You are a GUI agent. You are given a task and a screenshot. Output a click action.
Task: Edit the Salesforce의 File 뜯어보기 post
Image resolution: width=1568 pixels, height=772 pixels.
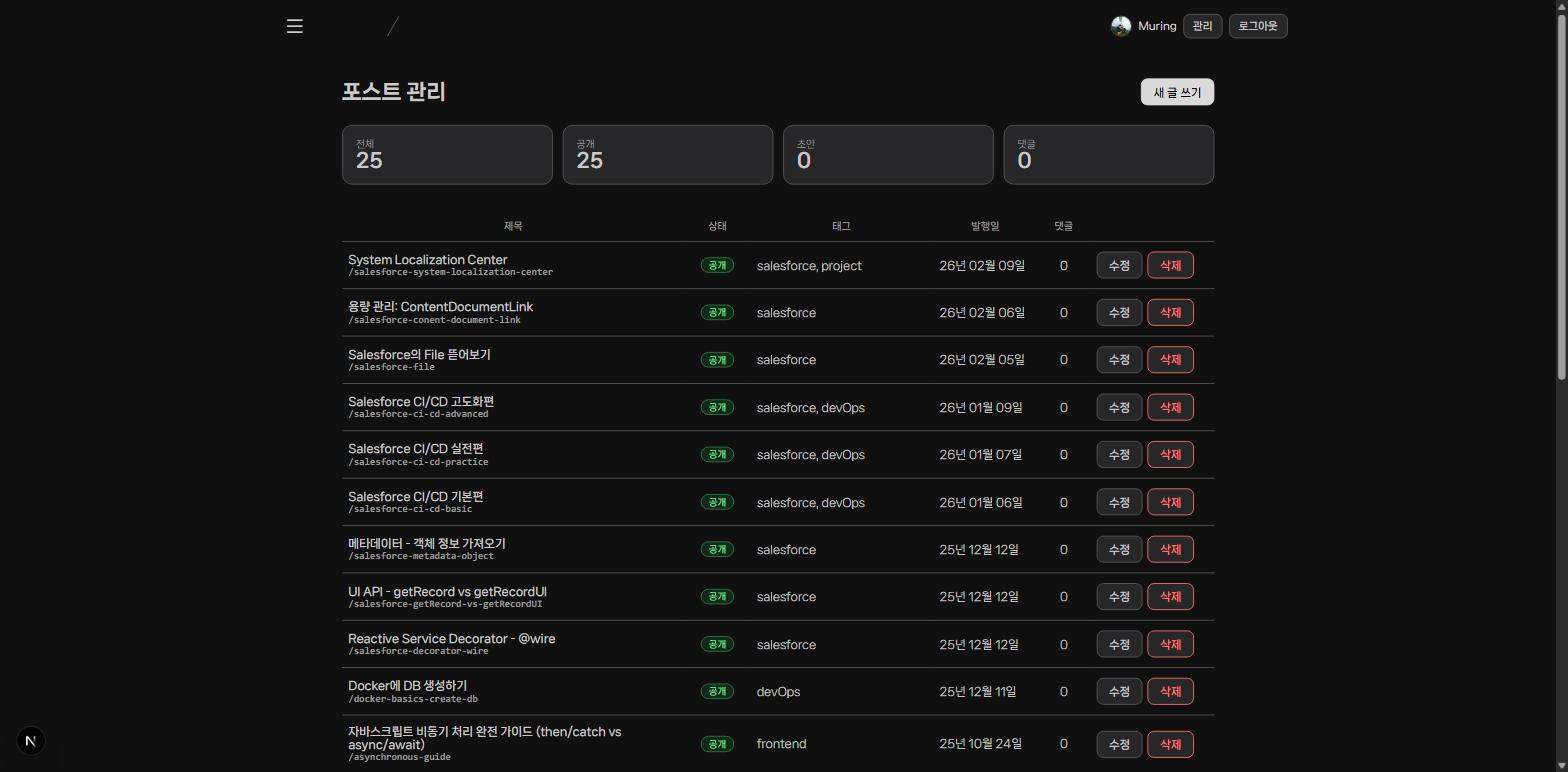1119,360
